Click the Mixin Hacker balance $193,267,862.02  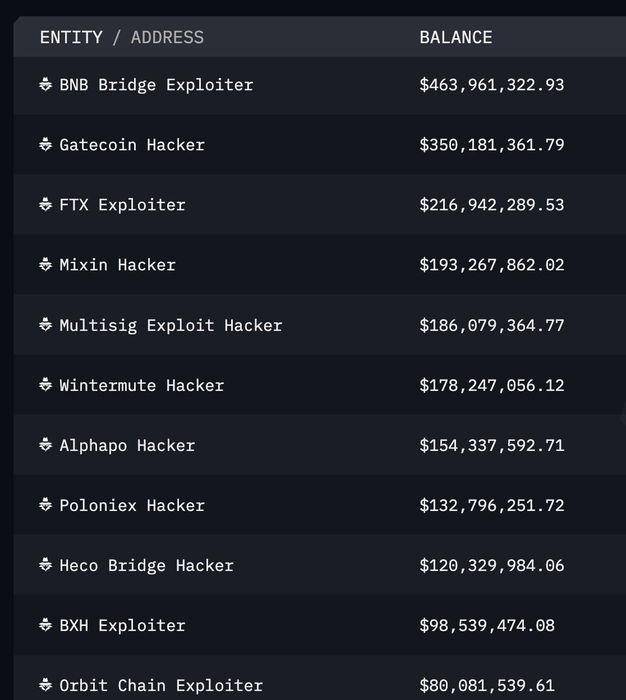click(x=492, y=265)
